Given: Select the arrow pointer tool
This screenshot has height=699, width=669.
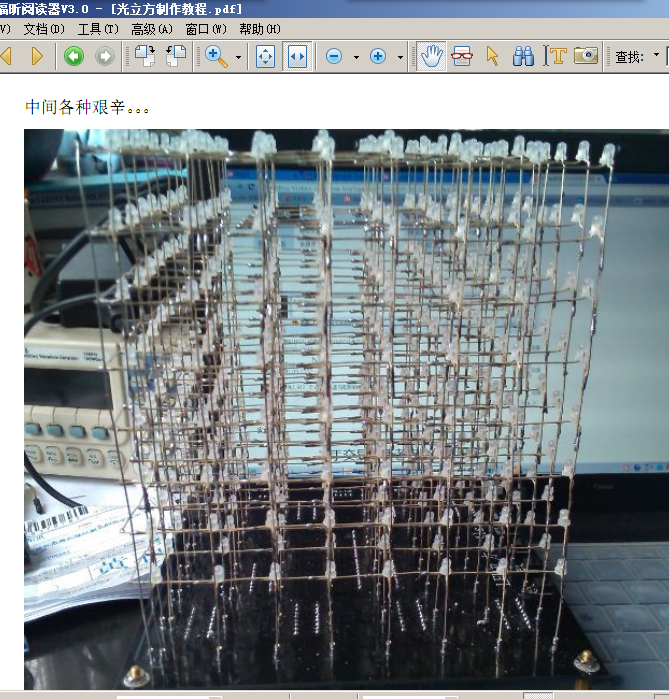Looking at the screenshot, I should point(492,57).
